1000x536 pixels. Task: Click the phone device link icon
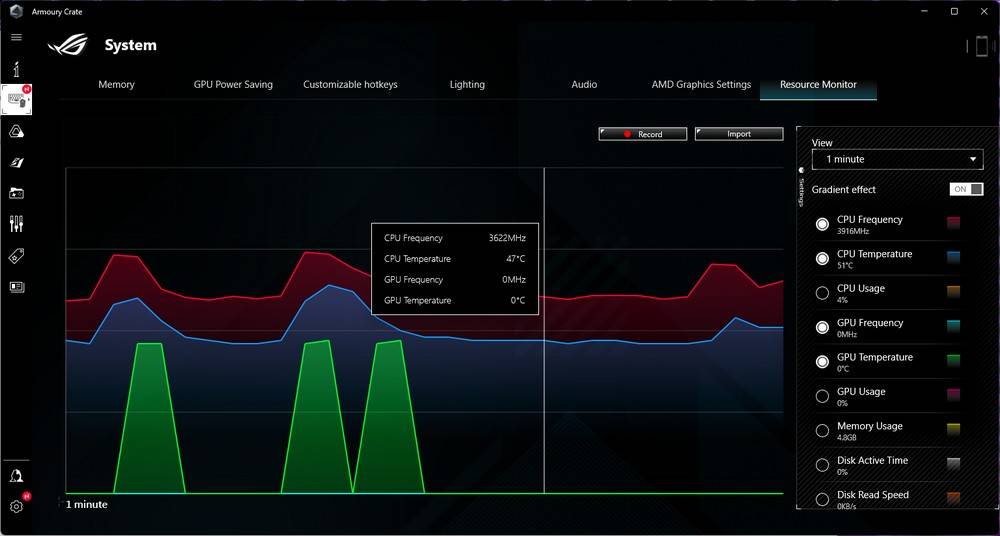tap(981, 46)
